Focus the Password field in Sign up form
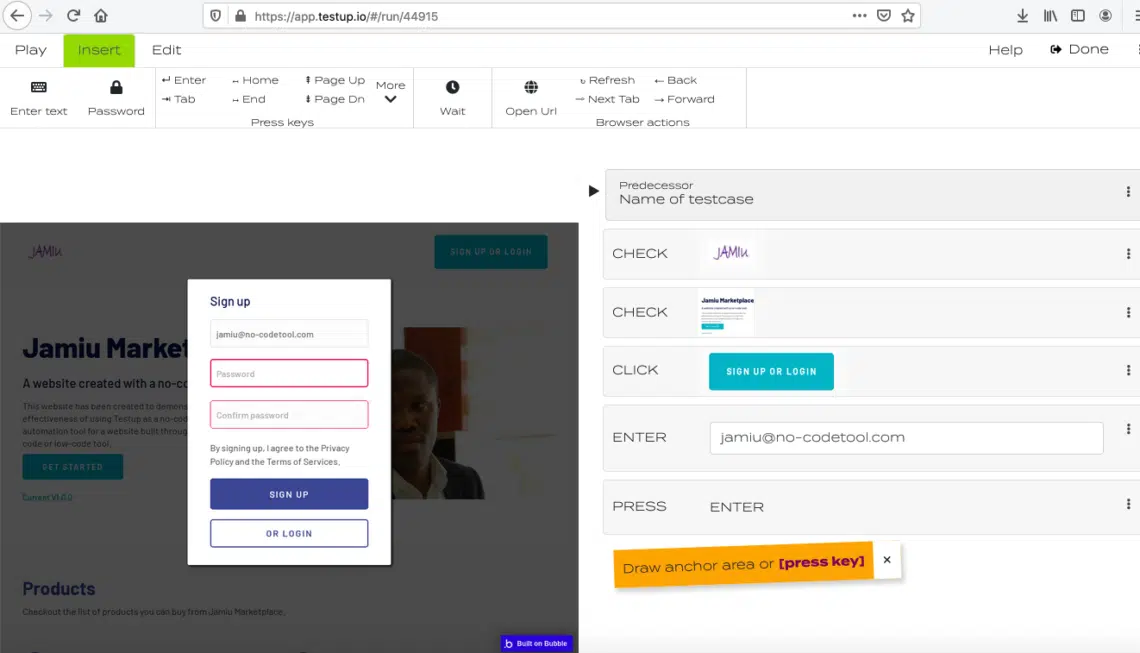 tap(289, 373)
